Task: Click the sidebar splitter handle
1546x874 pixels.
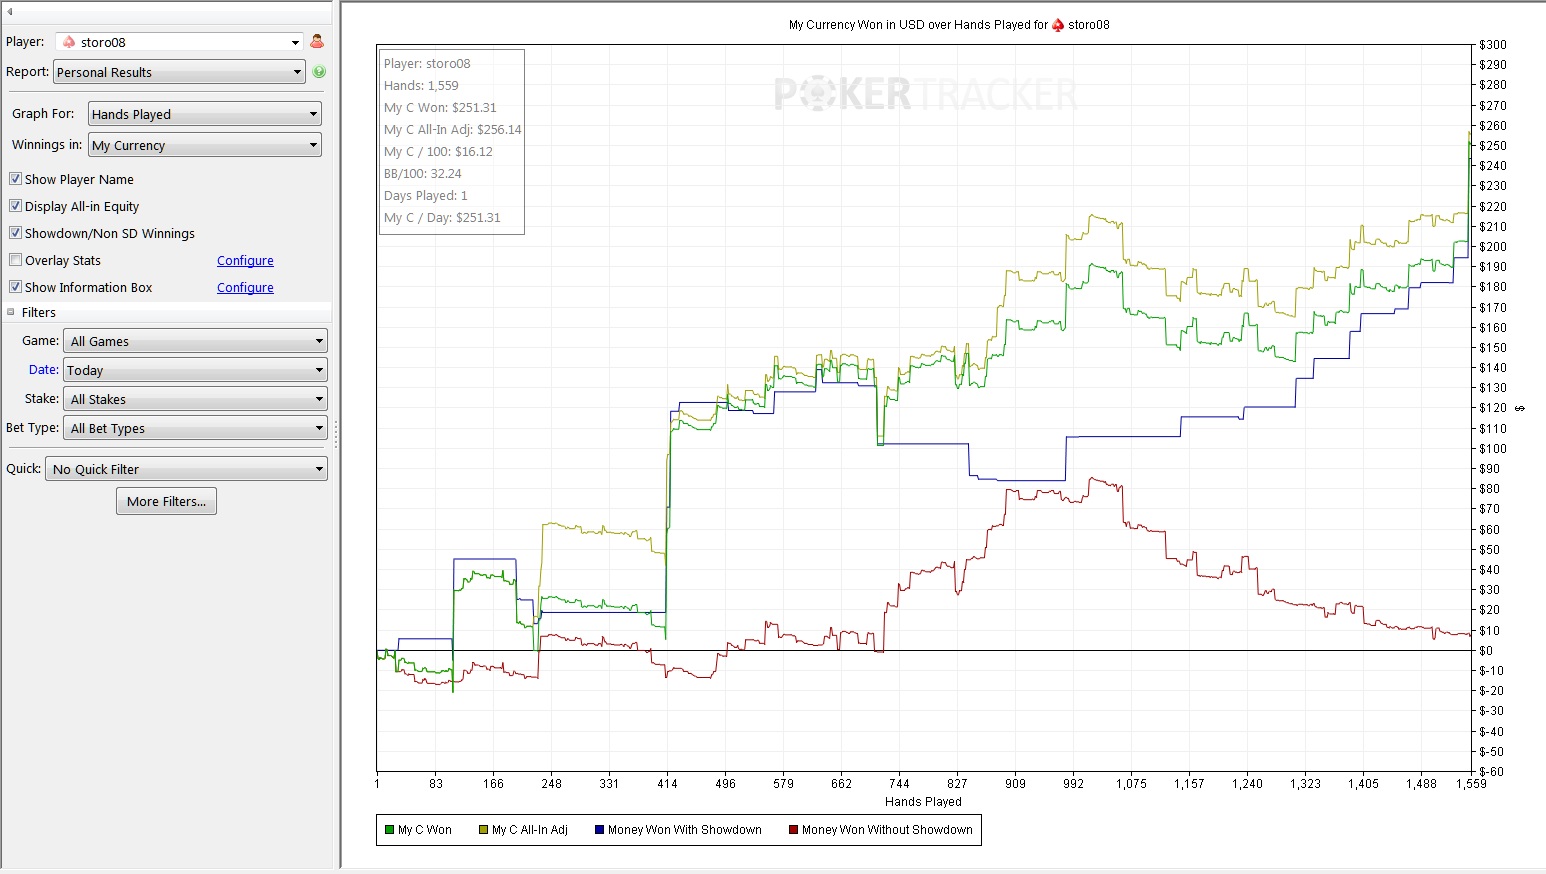Action: click(336, 434)
